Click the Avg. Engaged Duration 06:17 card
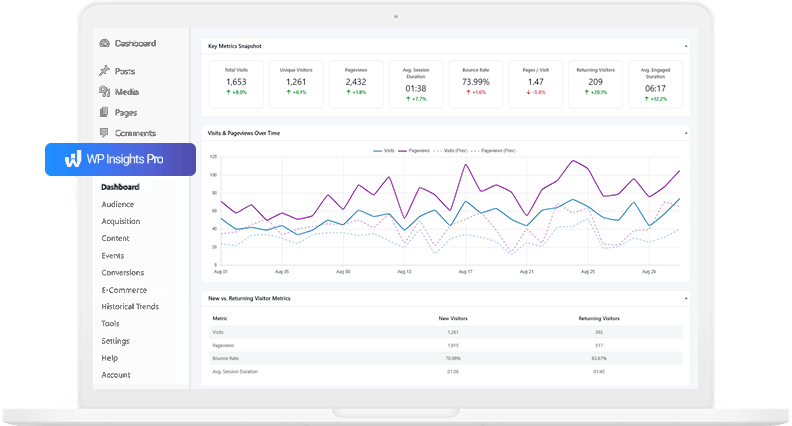Viewport: 792px width, 426px height. point(655,84)
